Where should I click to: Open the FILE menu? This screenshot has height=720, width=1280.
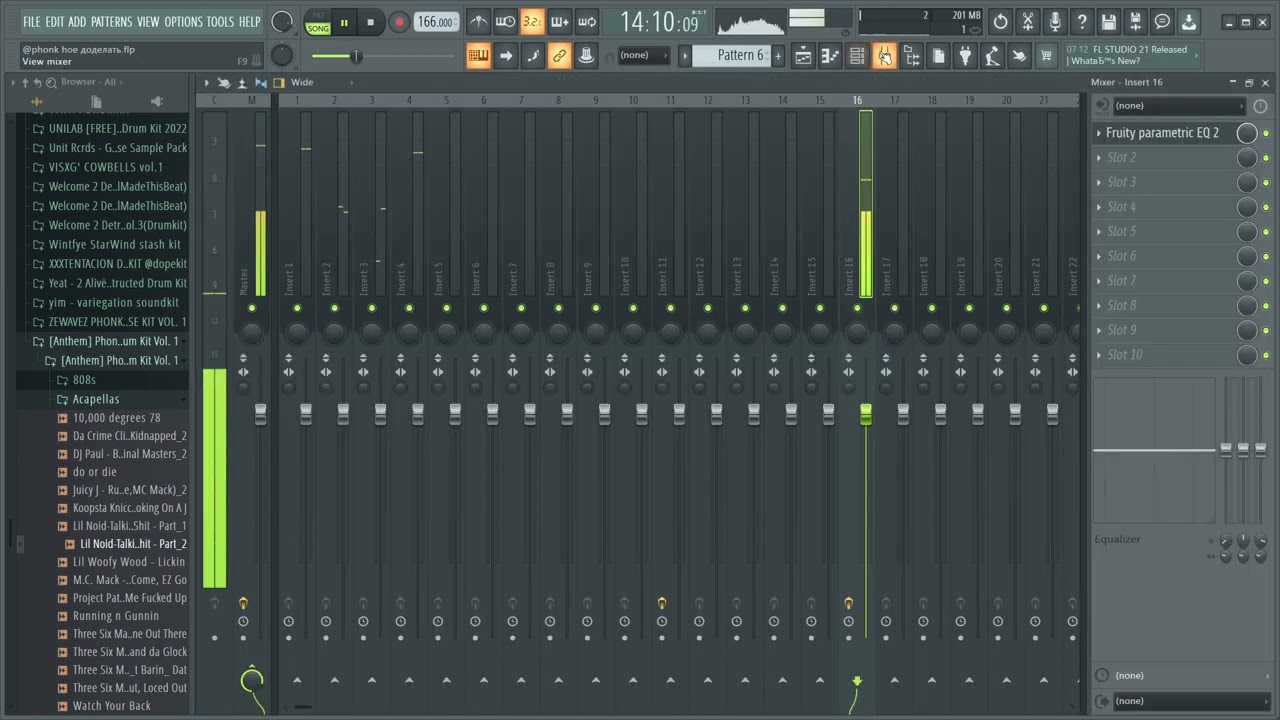[32, 21]
